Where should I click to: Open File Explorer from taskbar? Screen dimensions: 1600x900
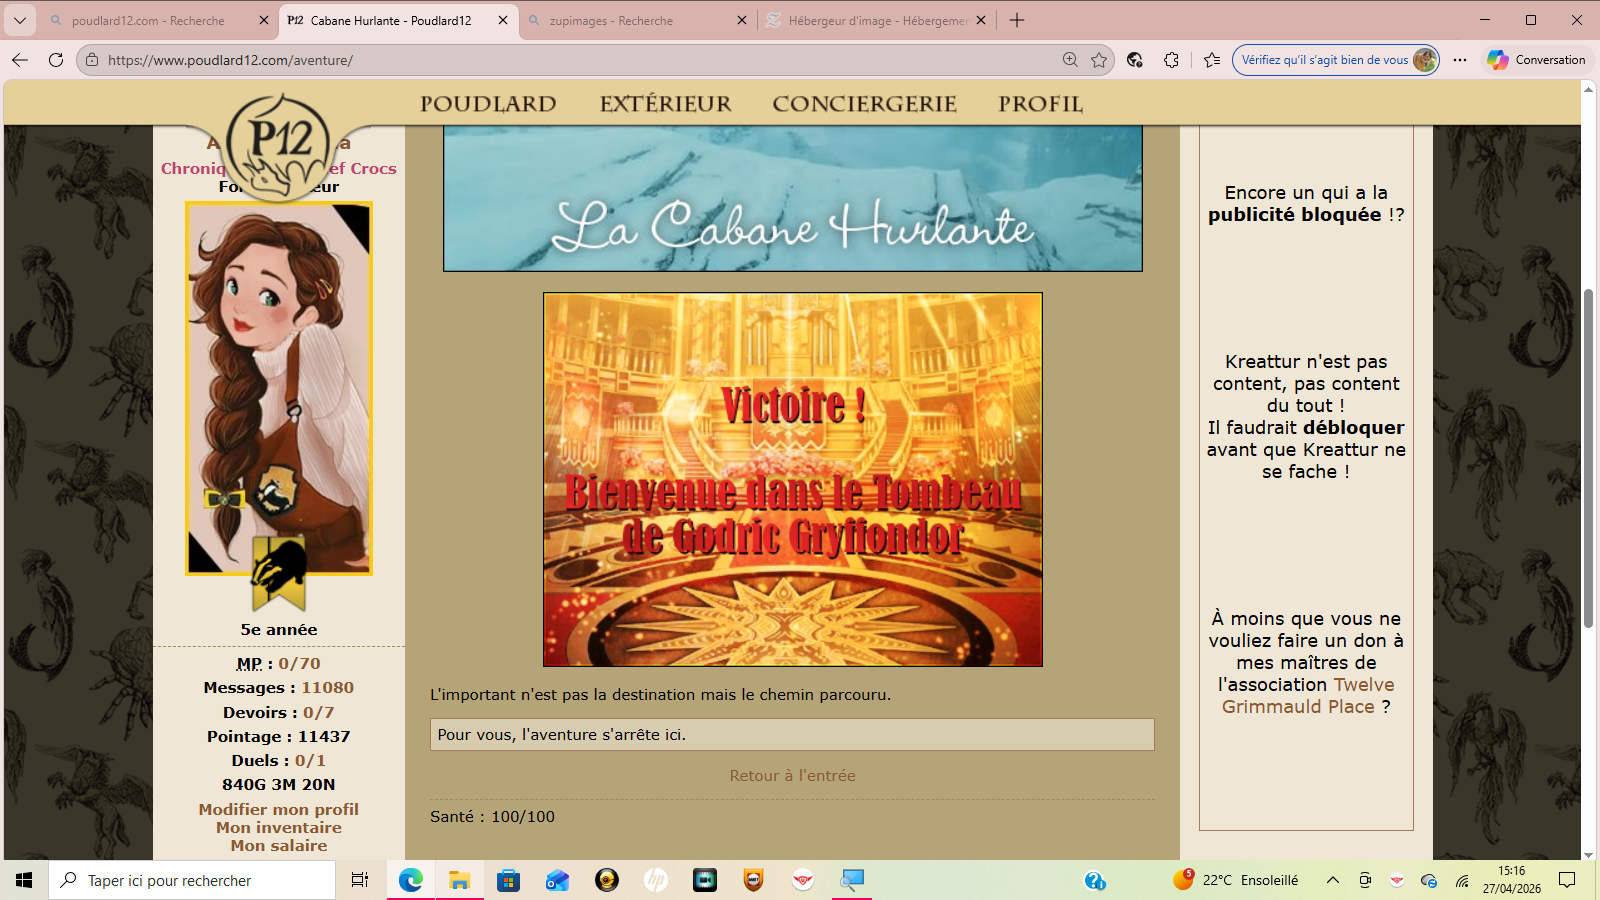click(460, 880)
